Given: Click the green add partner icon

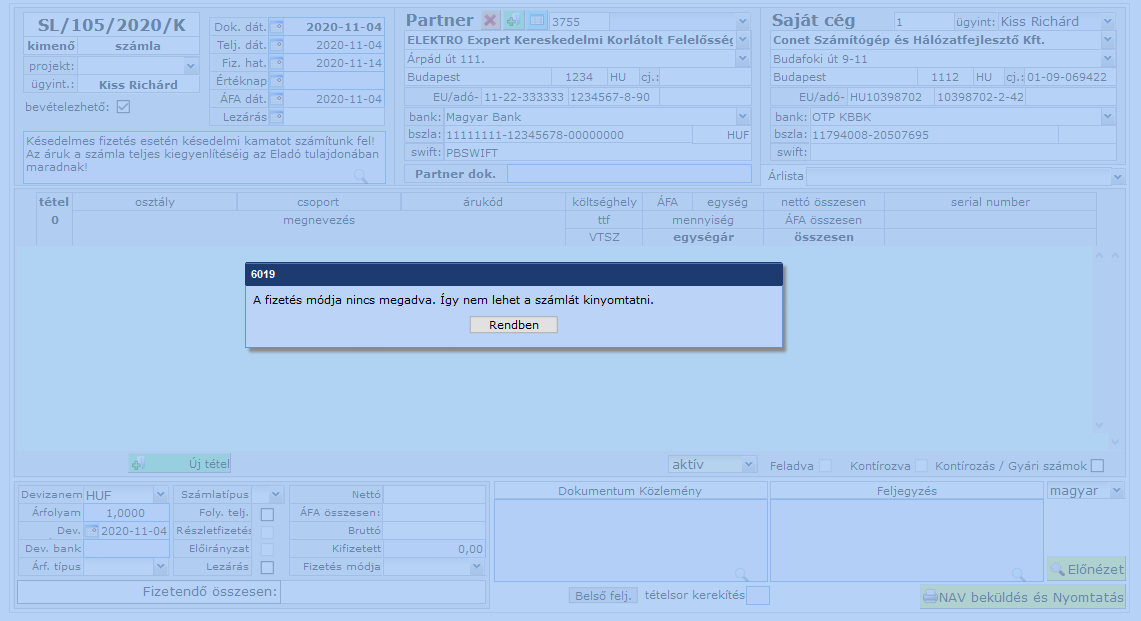Looking at the screenshot, I should click(x=513, y=21).
